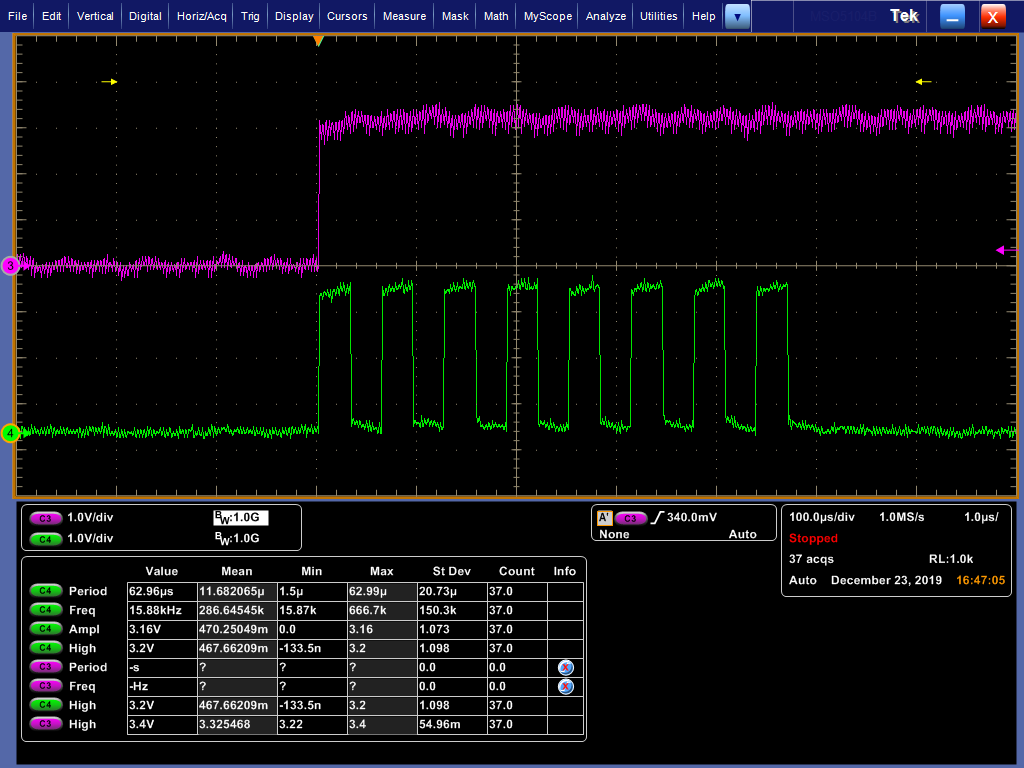Open the Cursors menu
The width and height of the screenshot is (1024, 768).
(347, 16)
